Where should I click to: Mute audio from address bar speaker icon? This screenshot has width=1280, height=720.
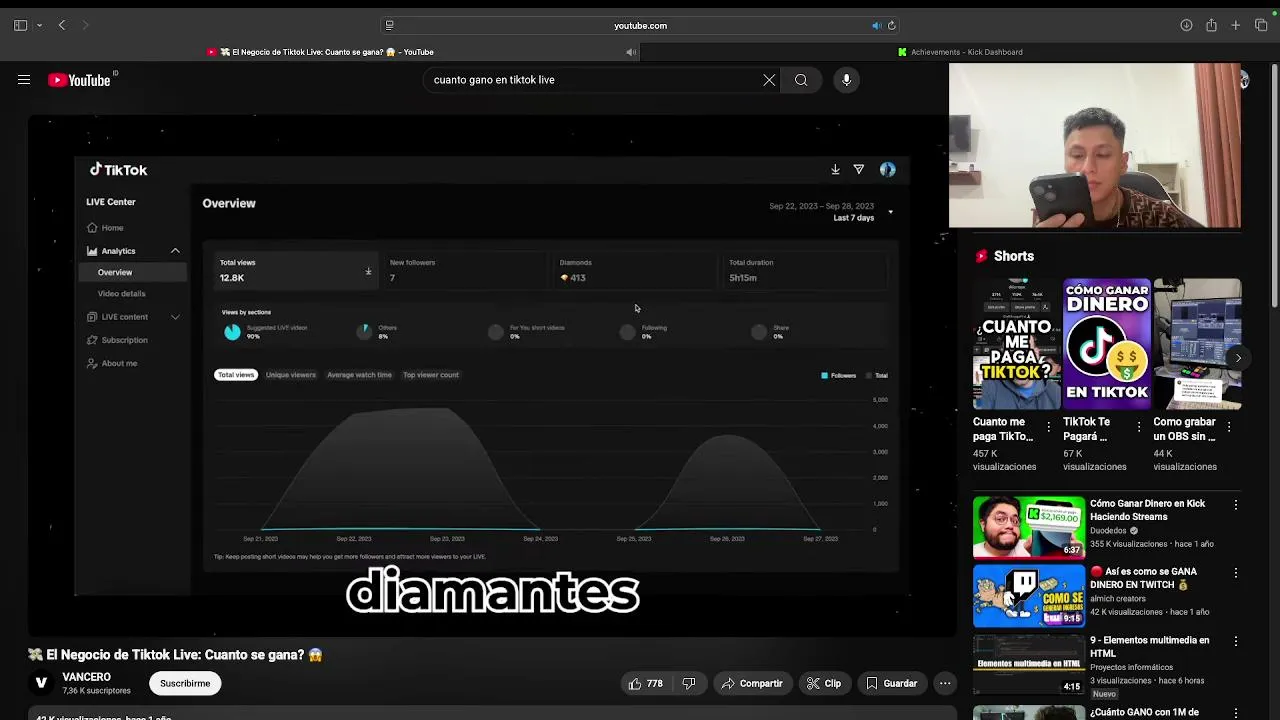[x=876, y=26]
